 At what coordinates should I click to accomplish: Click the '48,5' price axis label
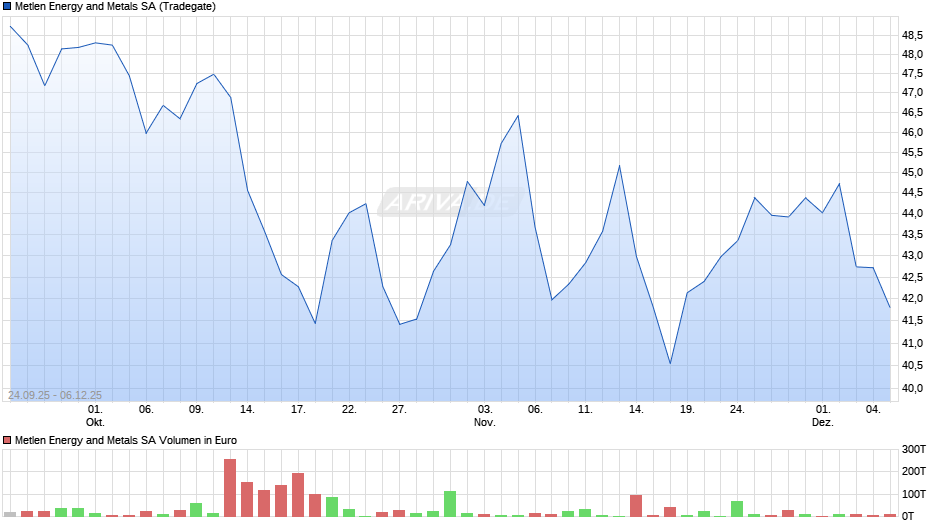pyautogui.click(x=912, y=35)
